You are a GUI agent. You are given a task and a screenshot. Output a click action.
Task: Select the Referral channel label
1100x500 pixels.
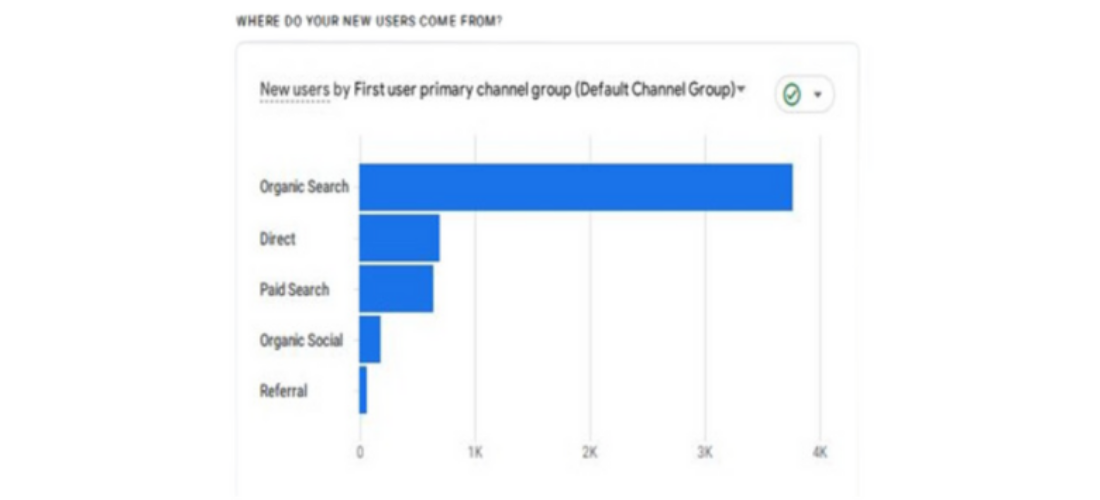pos(283,391)
